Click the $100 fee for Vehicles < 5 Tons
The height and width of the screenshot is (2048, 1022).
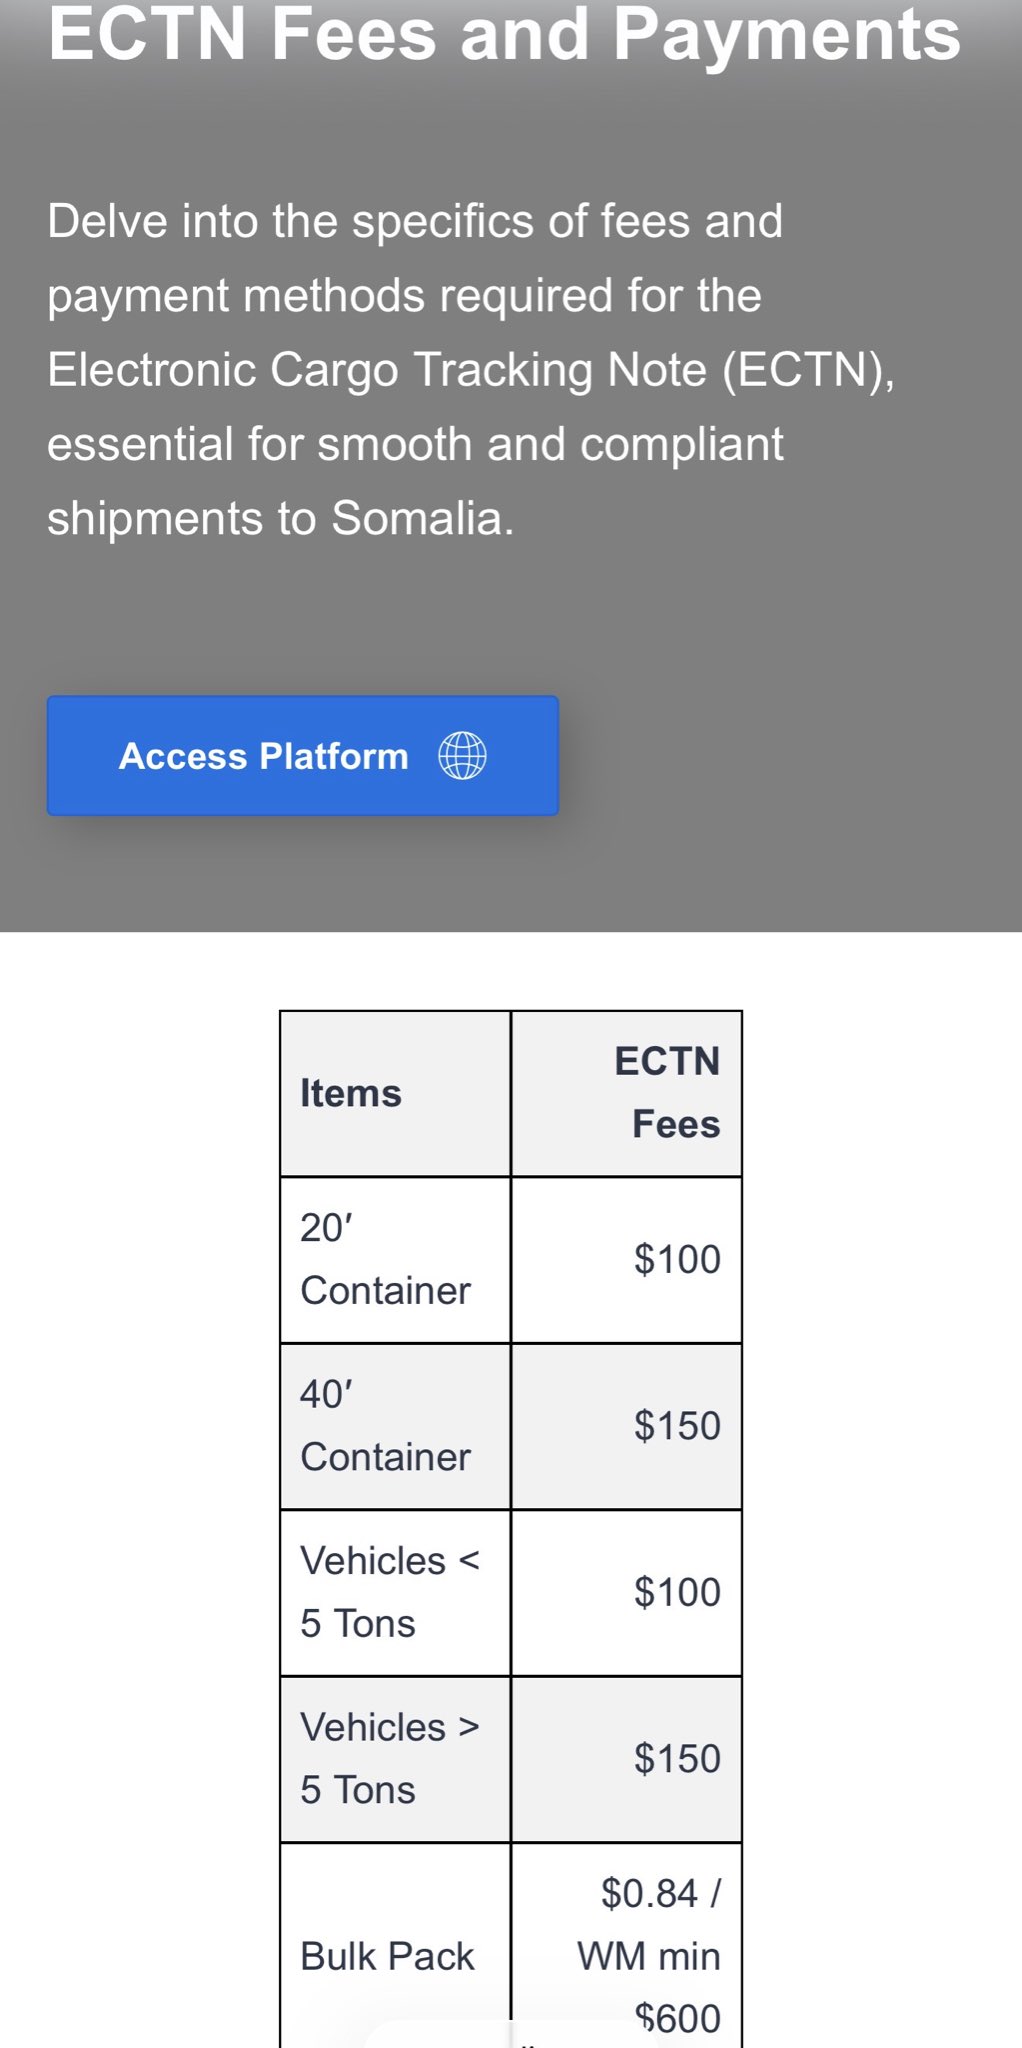[677, 1592]
